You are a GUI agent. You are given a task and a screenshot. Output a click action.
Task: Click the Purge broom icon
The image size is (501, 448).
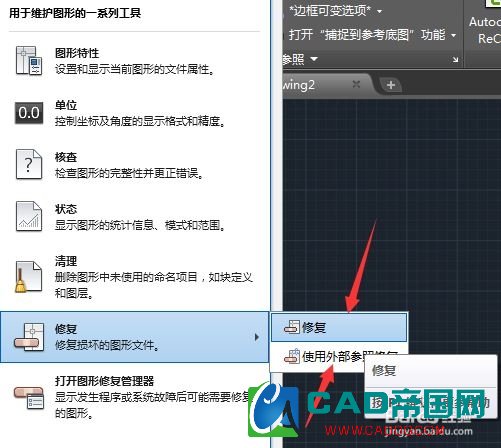pyautogui.click(x=28, y=276)
